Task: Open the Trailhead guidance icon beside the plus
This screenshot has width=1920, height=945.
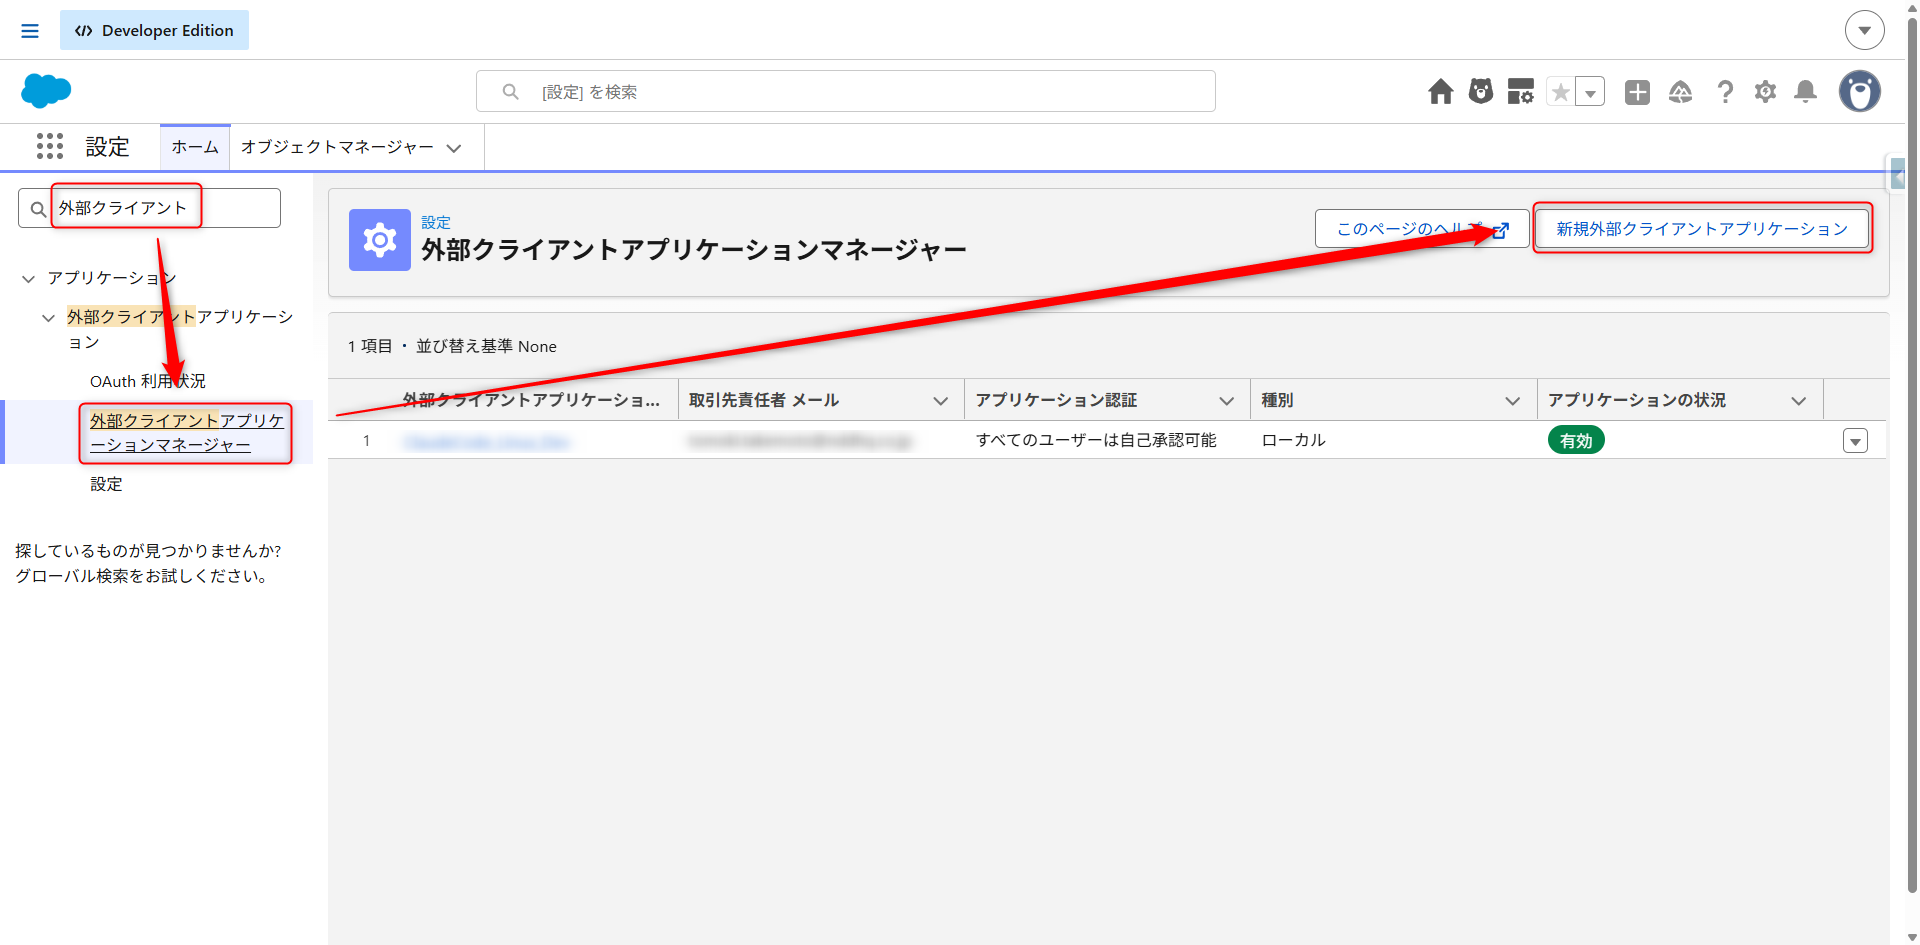Action: 1680,92
